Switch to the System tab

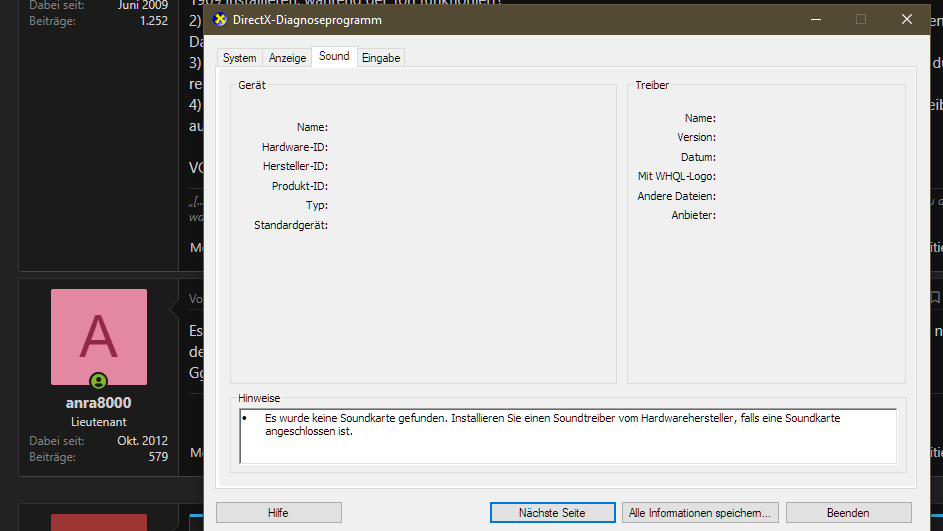(x=239, y=58)
